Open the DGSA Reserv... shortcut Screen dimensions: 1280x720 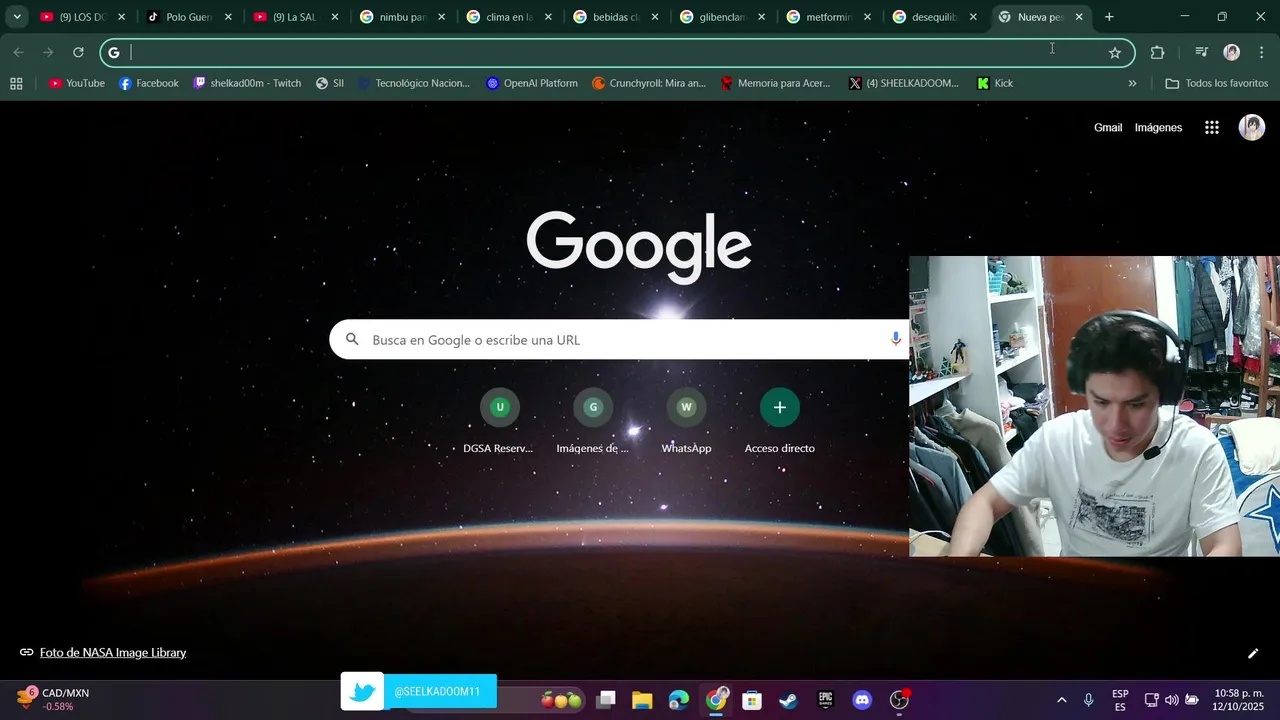[499, 421]
